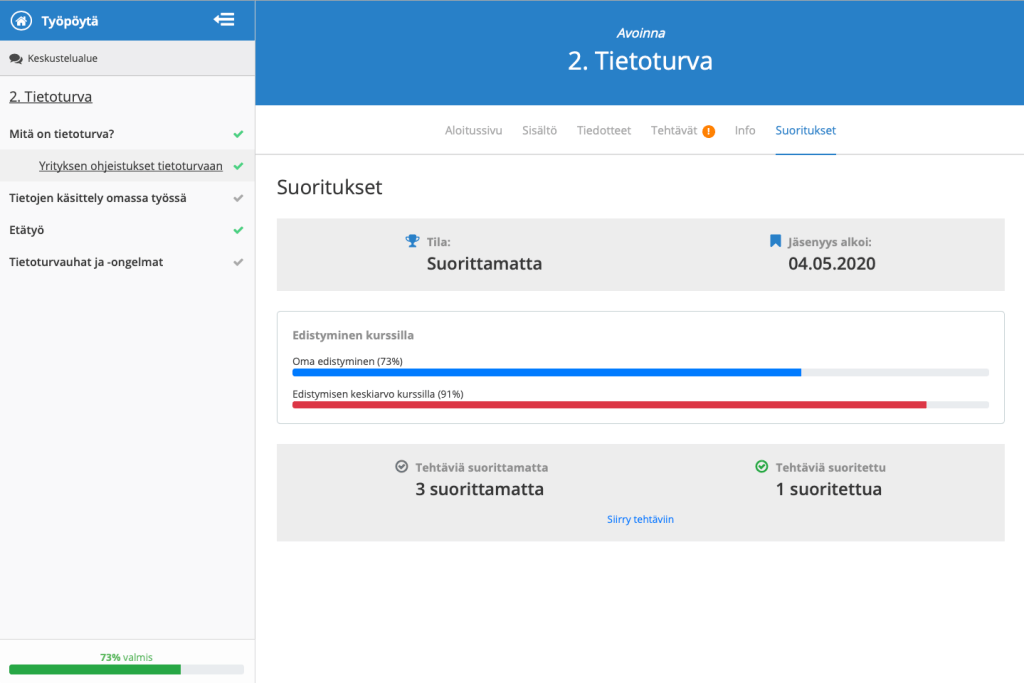The width and height of the screenshot is (1024, 683).
Task: Switch to the Sisältö tab
Action: 539,129
